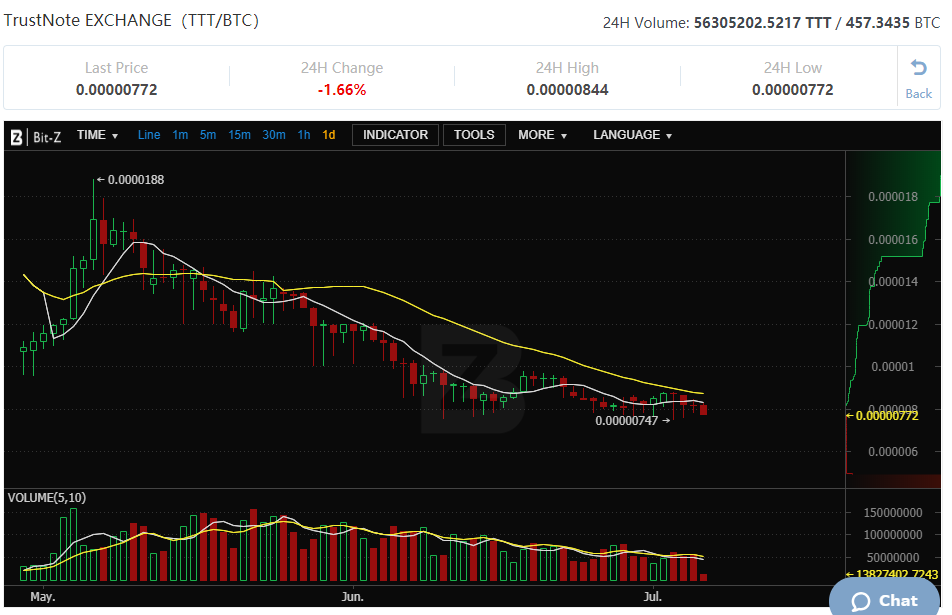
Task: Click the Last Price value 0.00000772
Action: tap(117, 90)
